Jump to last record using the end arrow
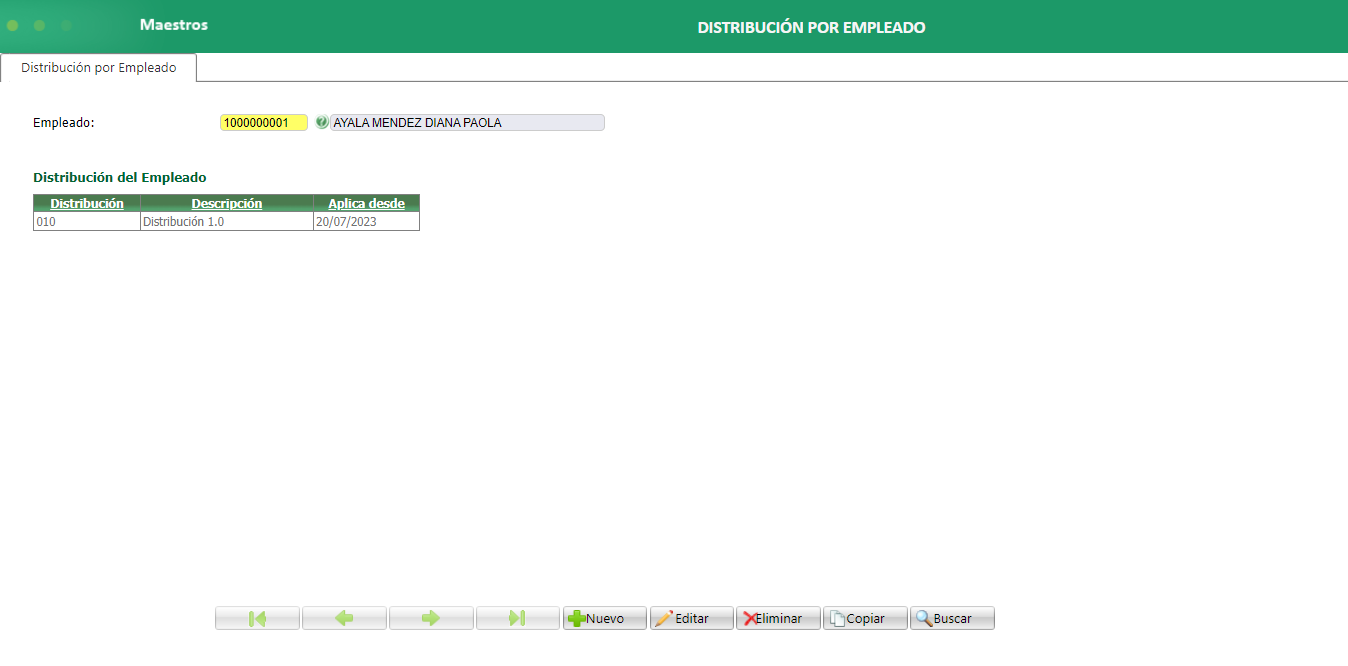1348x666 pixels. pos(518,617)
